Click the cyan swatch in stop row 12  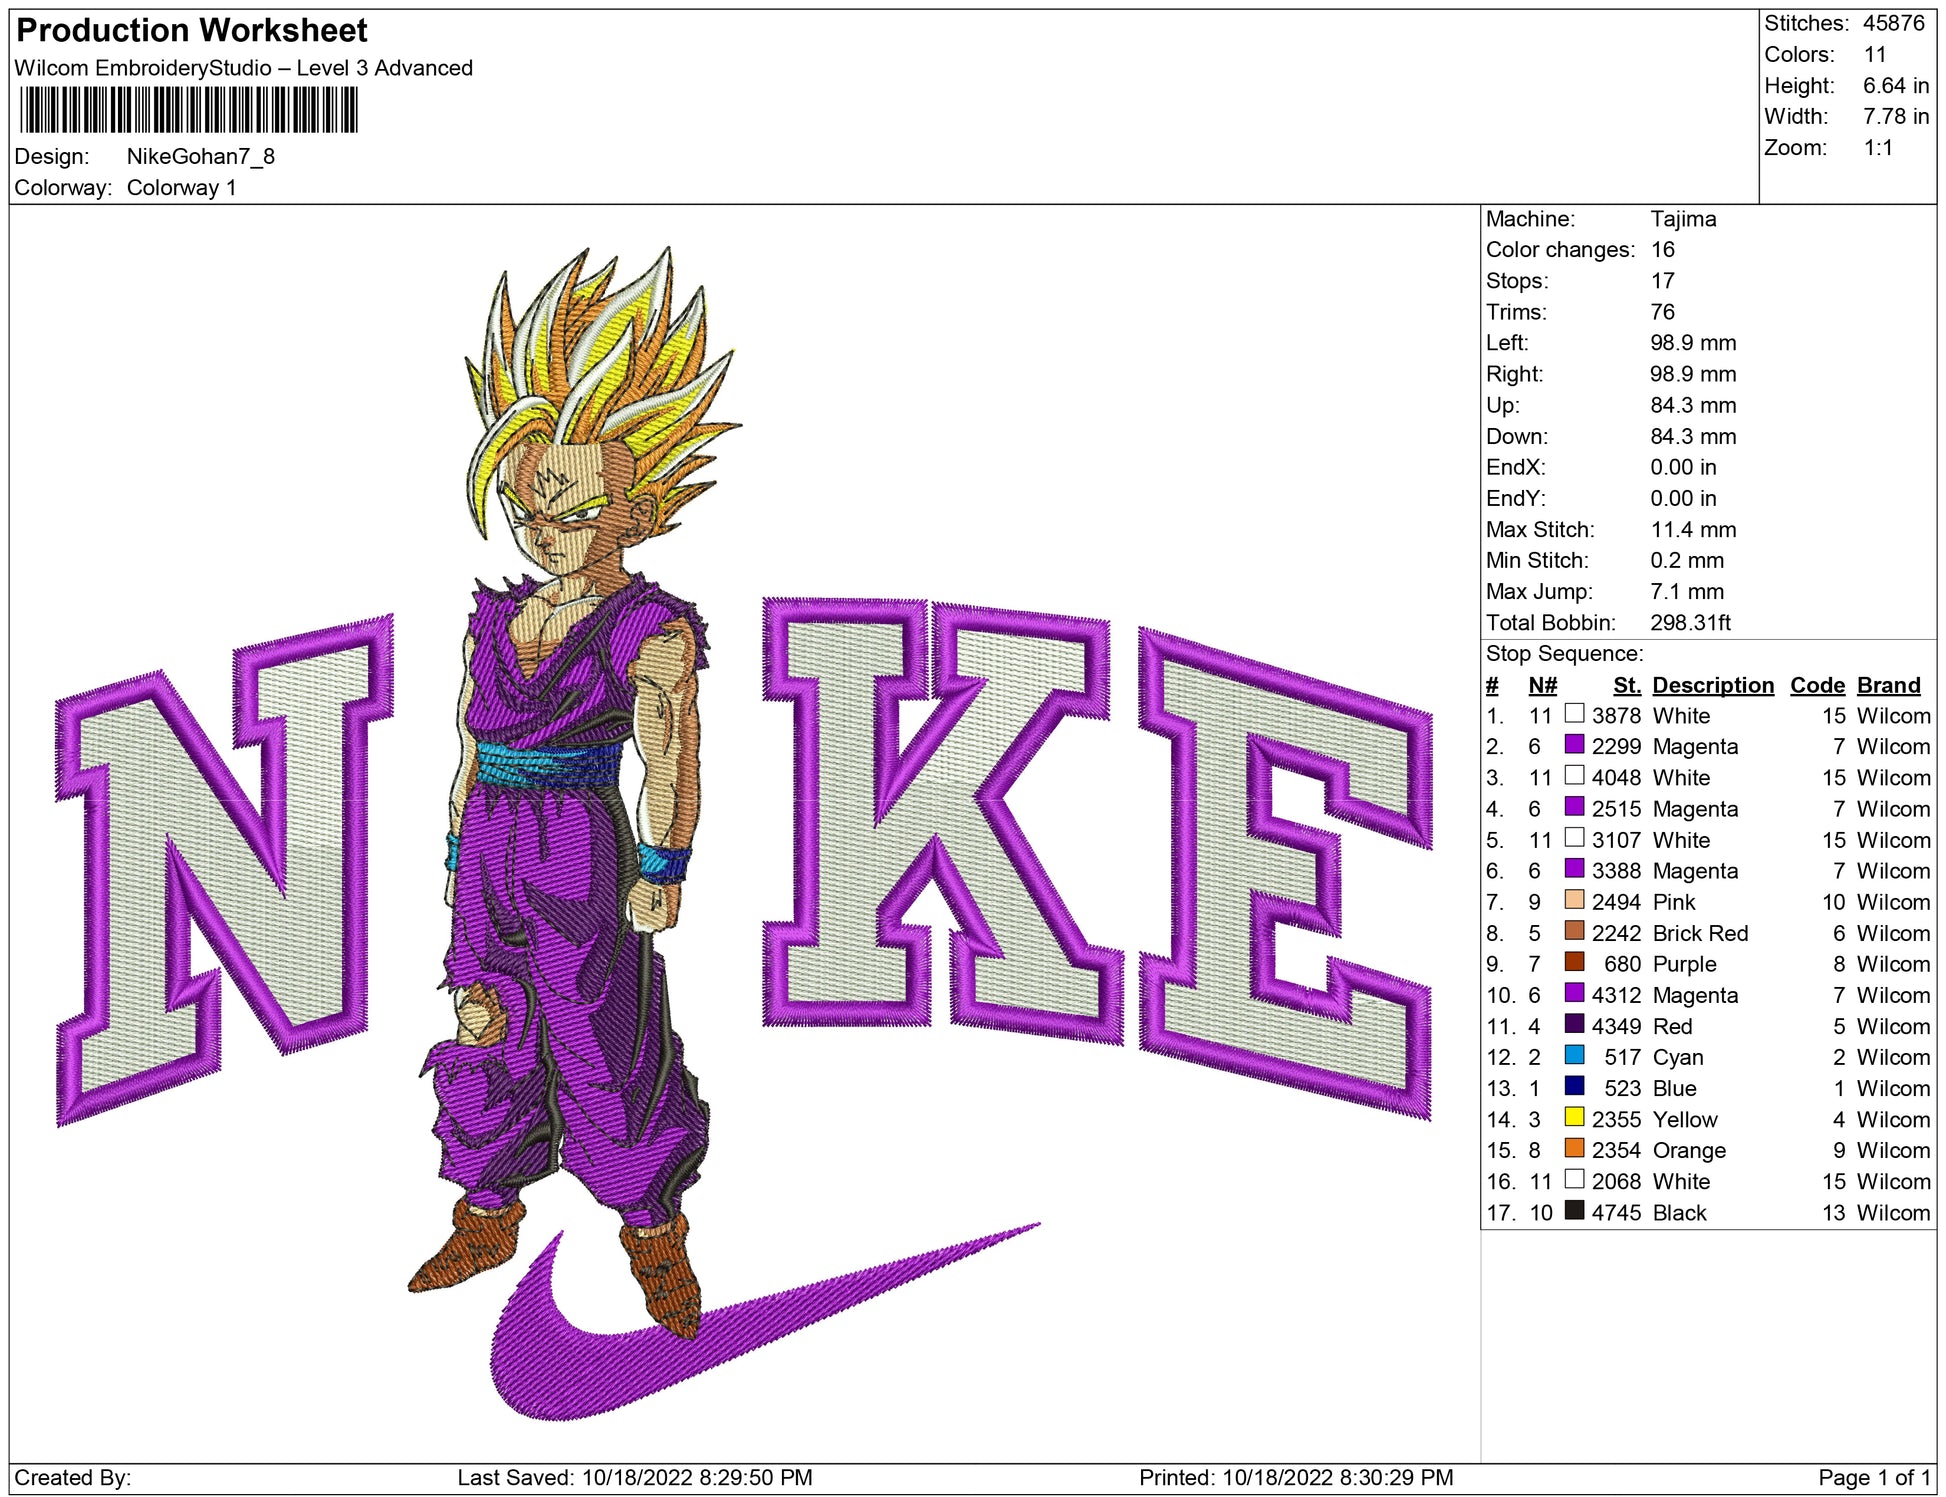(1574, 1056)
